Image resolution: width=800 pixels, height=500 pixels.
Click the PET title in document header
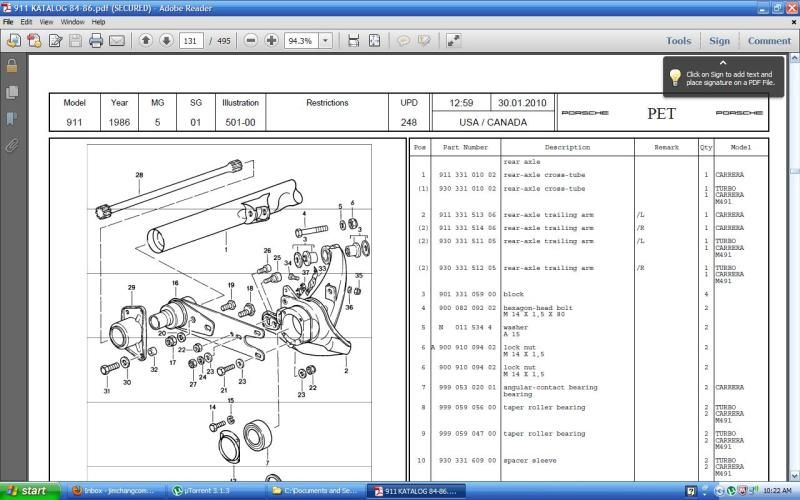click(x=662, y=113)
